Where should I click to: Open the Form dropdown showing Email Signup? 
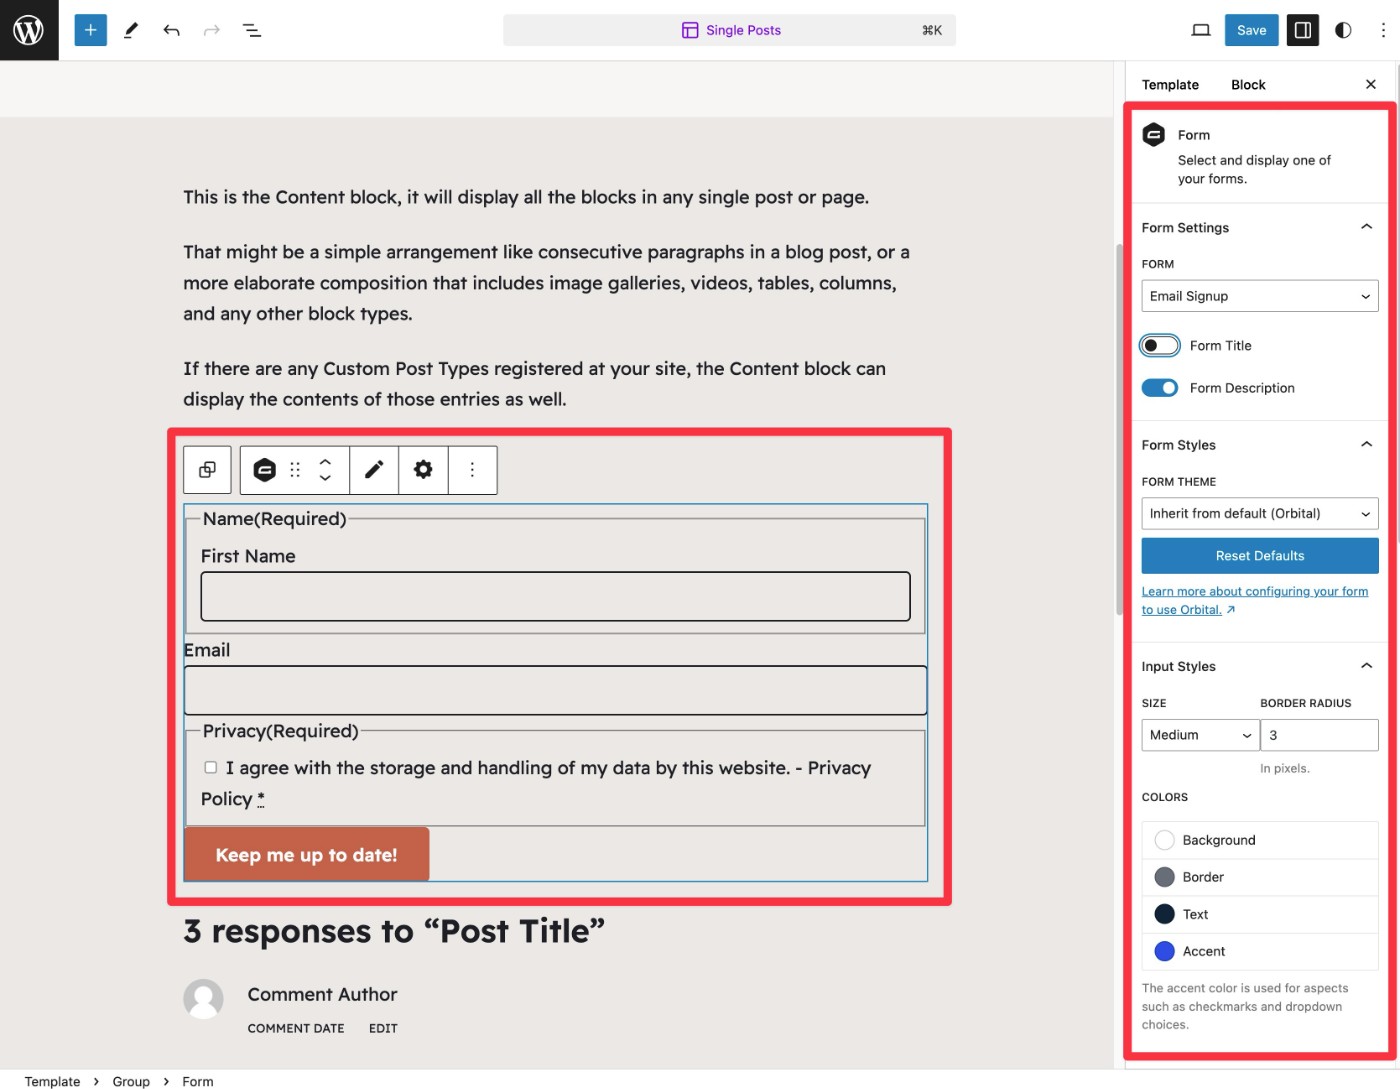[1260, 296]
